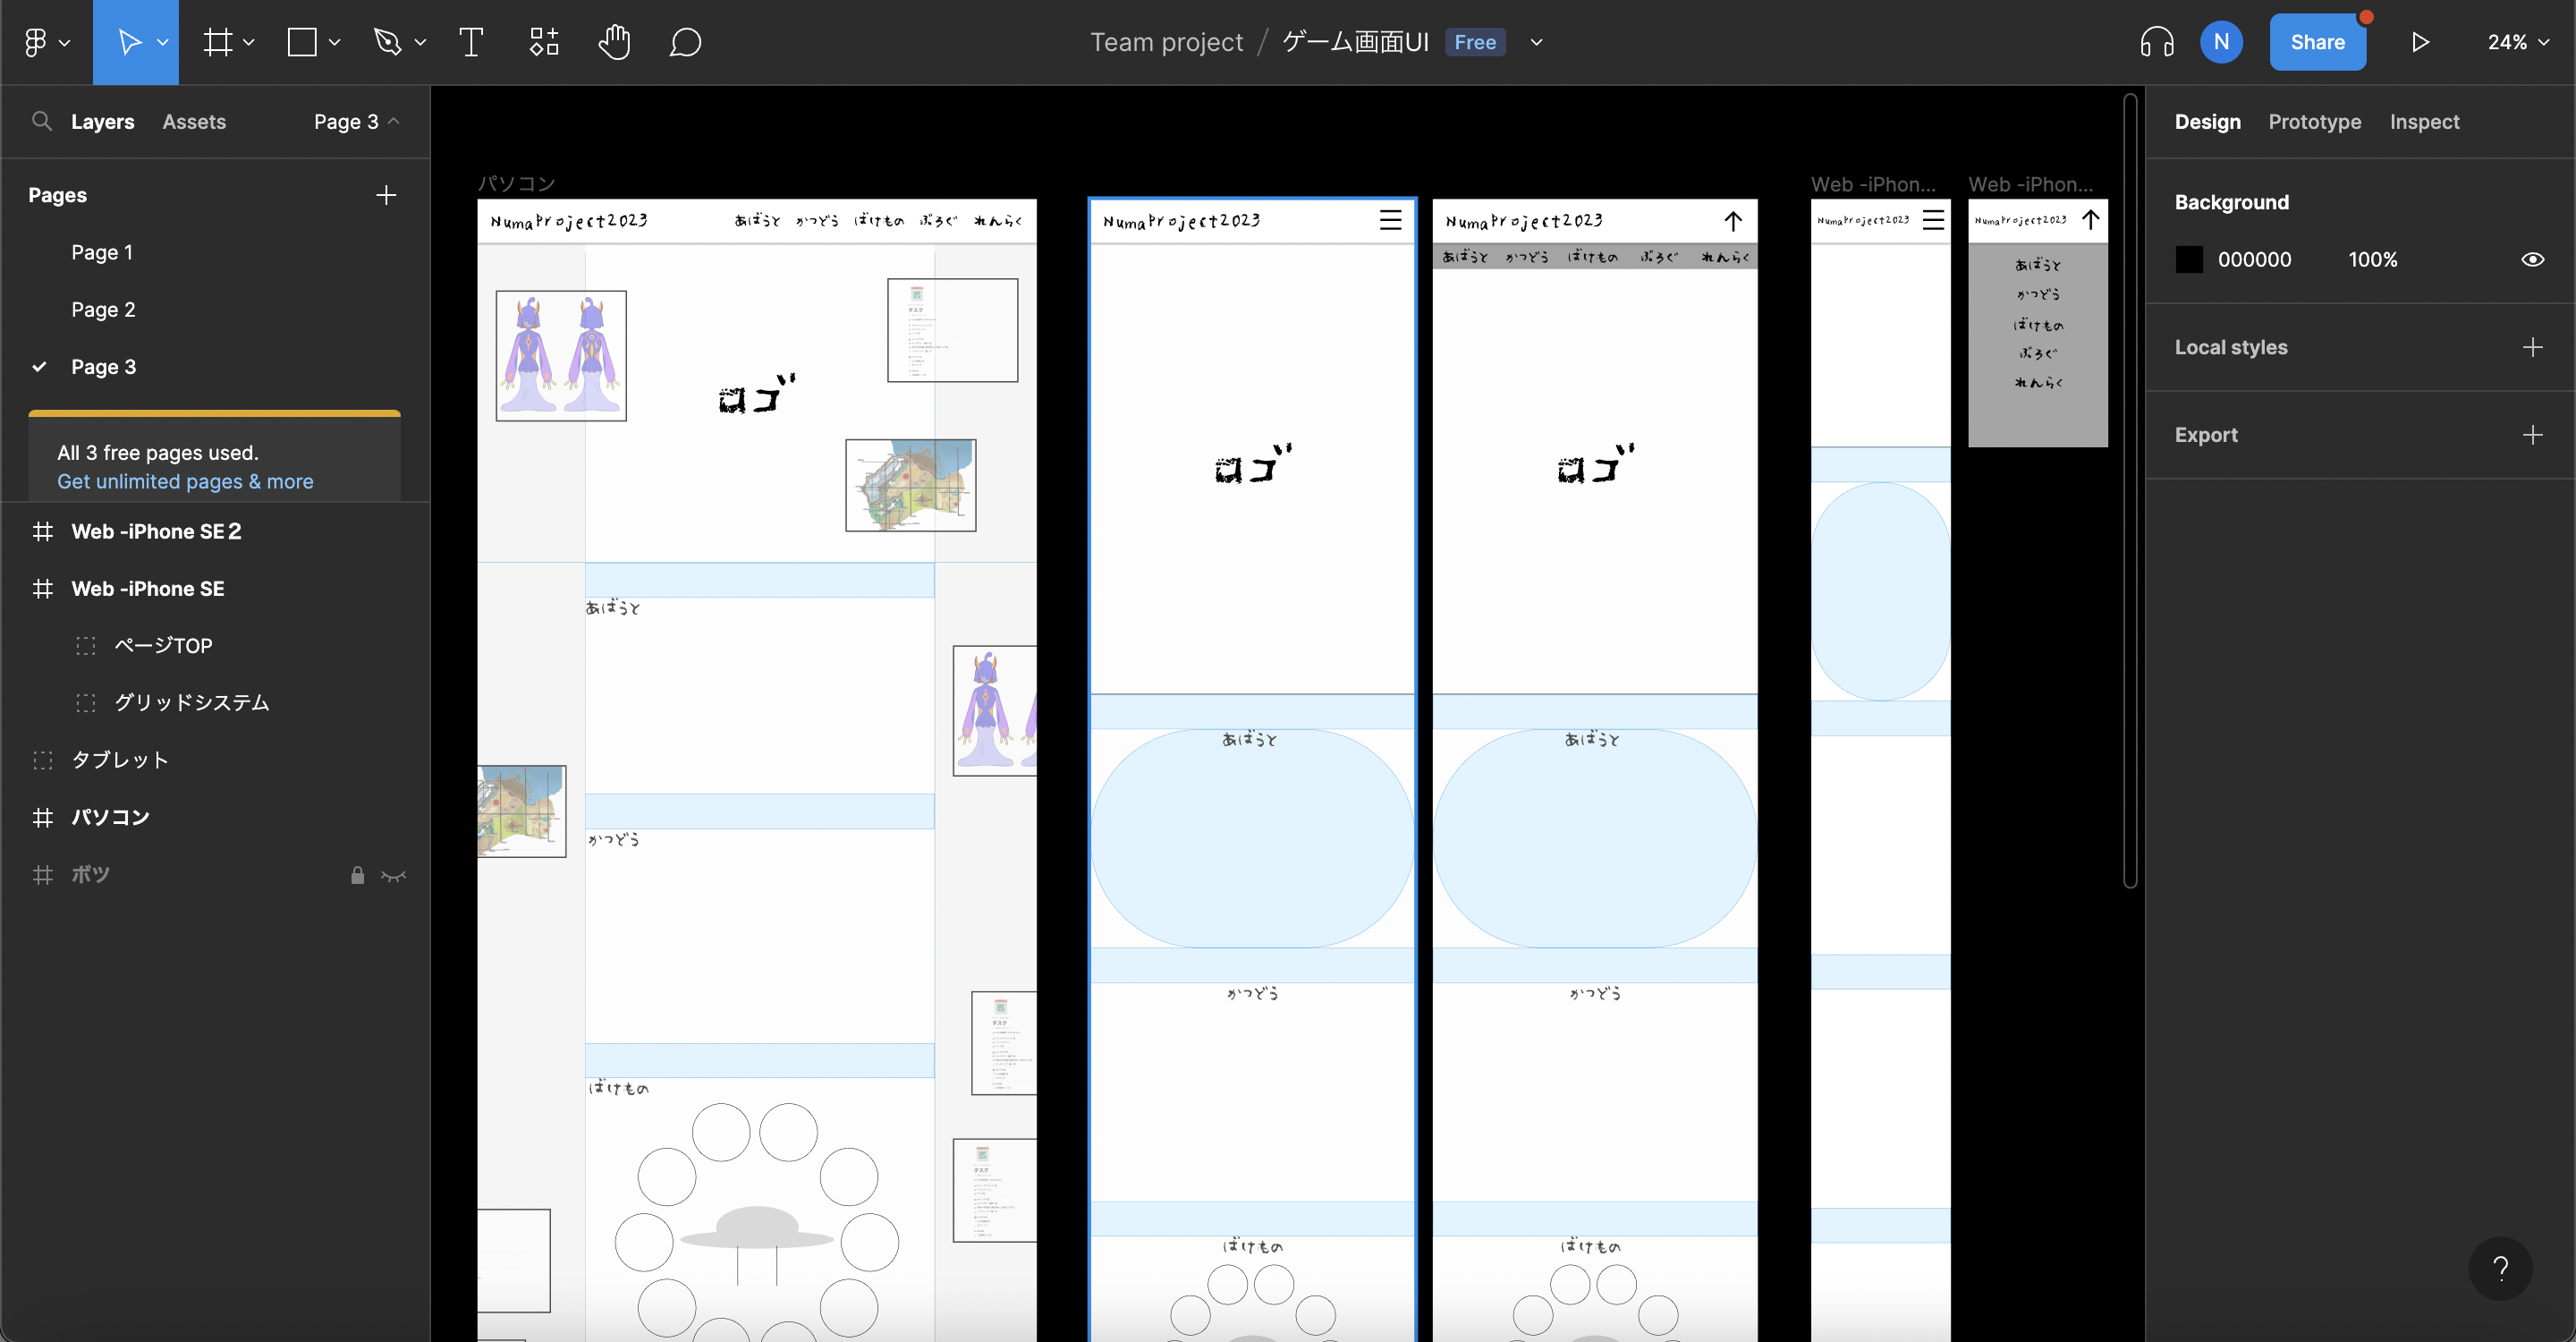Viewport: 2576px width, 1342px height.
Task: Select the Comment tool
Action: 685,42
